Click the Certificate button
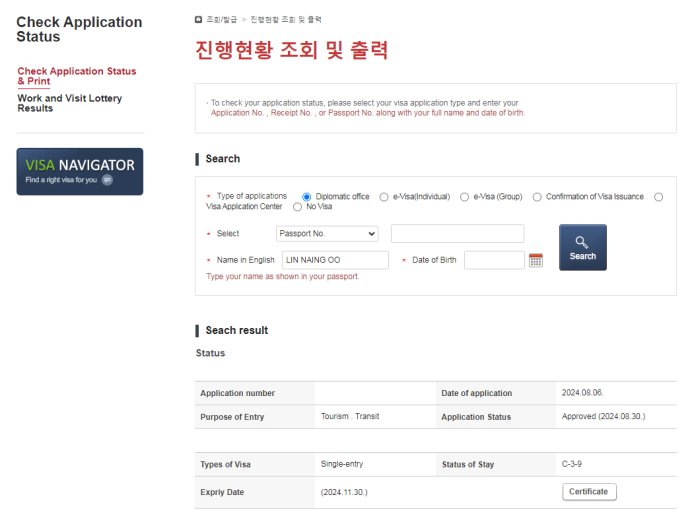Viewport: 694px width, 532px height. 589,492
